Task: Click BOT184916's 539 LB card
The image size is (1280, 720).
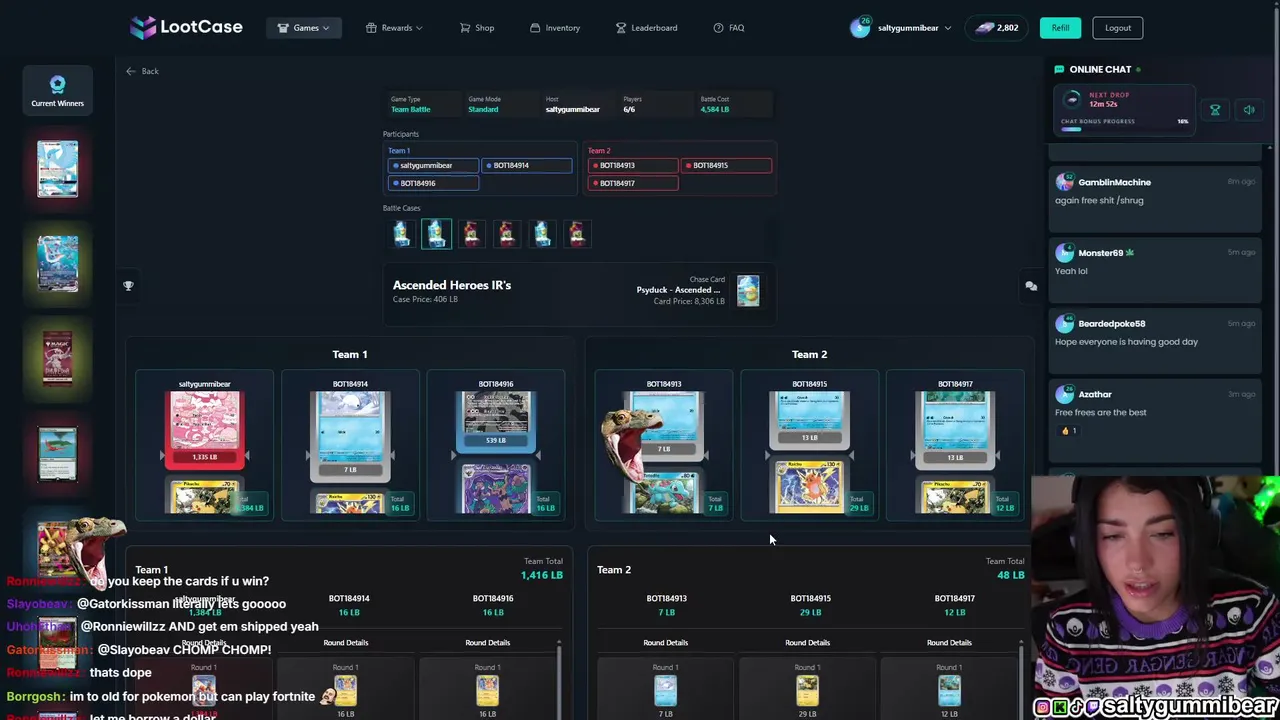Action: [496, 422]
